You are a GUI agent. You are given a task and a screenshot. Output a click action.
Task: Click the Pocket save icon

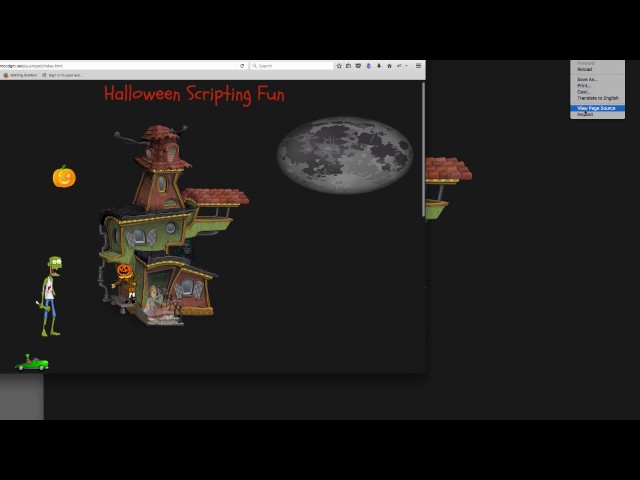coord(358,66)
